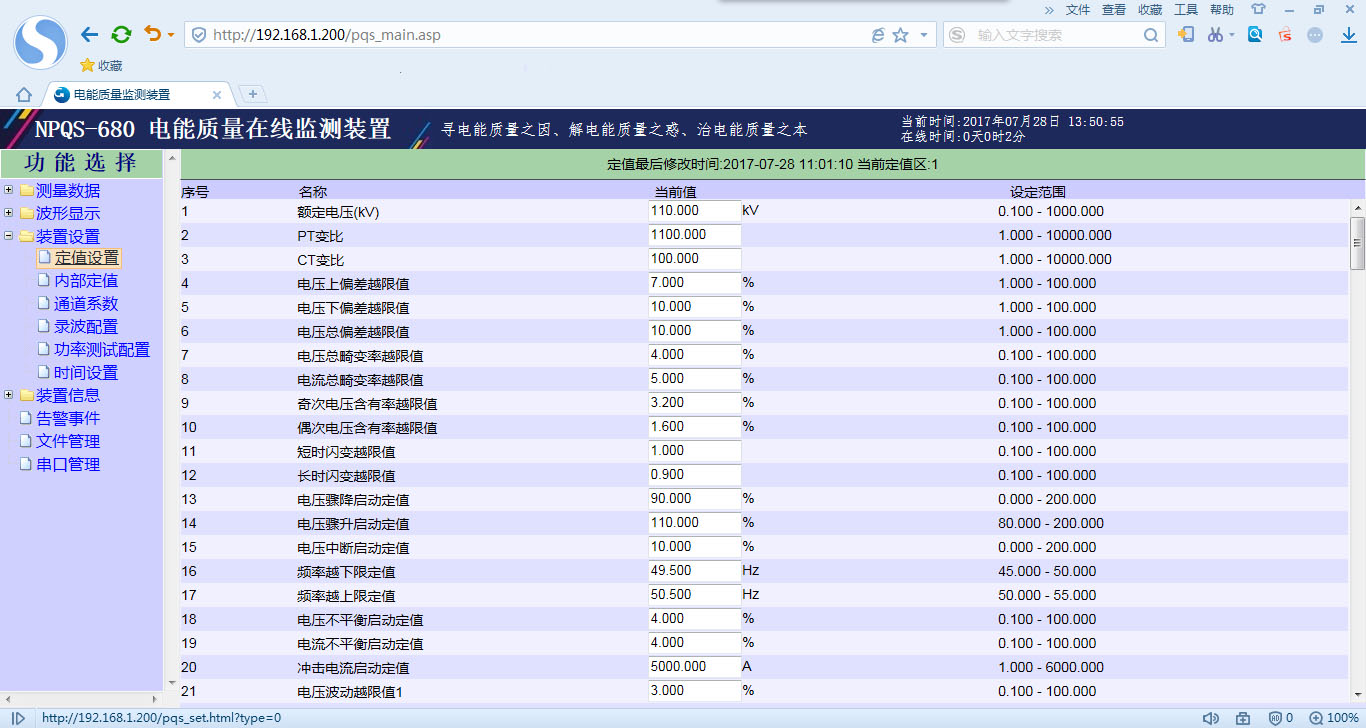Click the 频率越下限定值 input field
Screen dimensions: 1366x728
coord(694,571)
